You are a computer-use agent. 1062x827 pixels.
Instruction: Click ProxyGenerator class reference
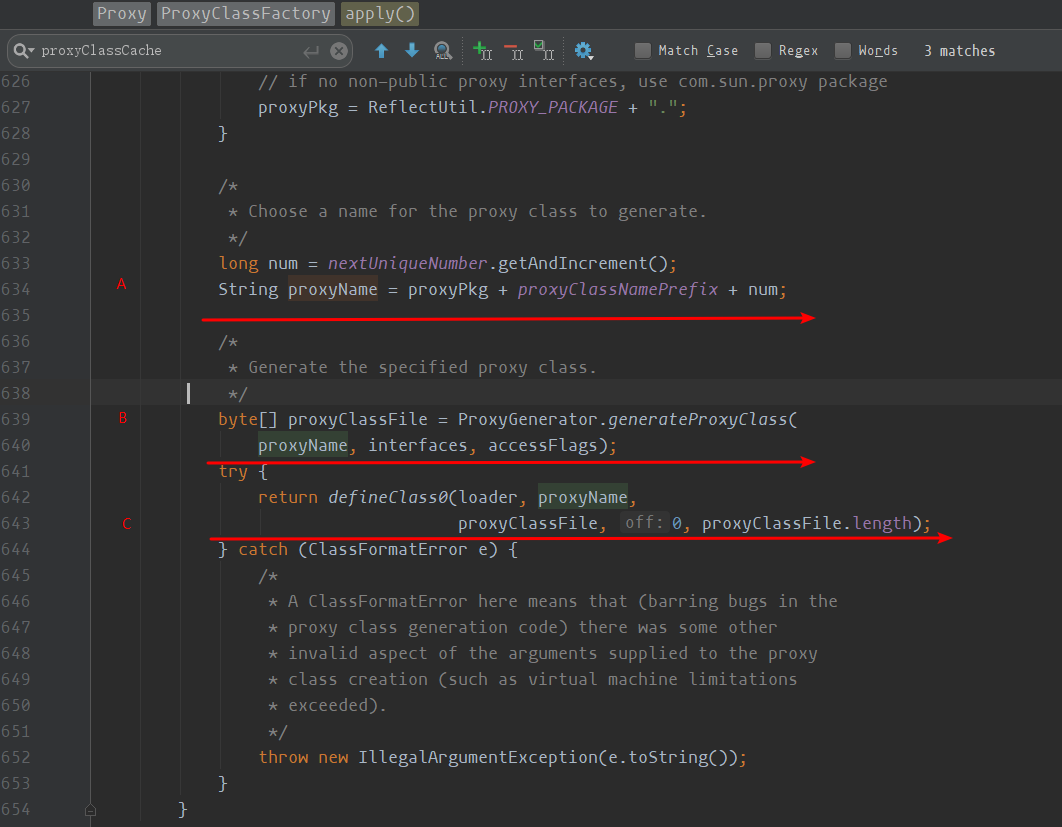(528, 419)
